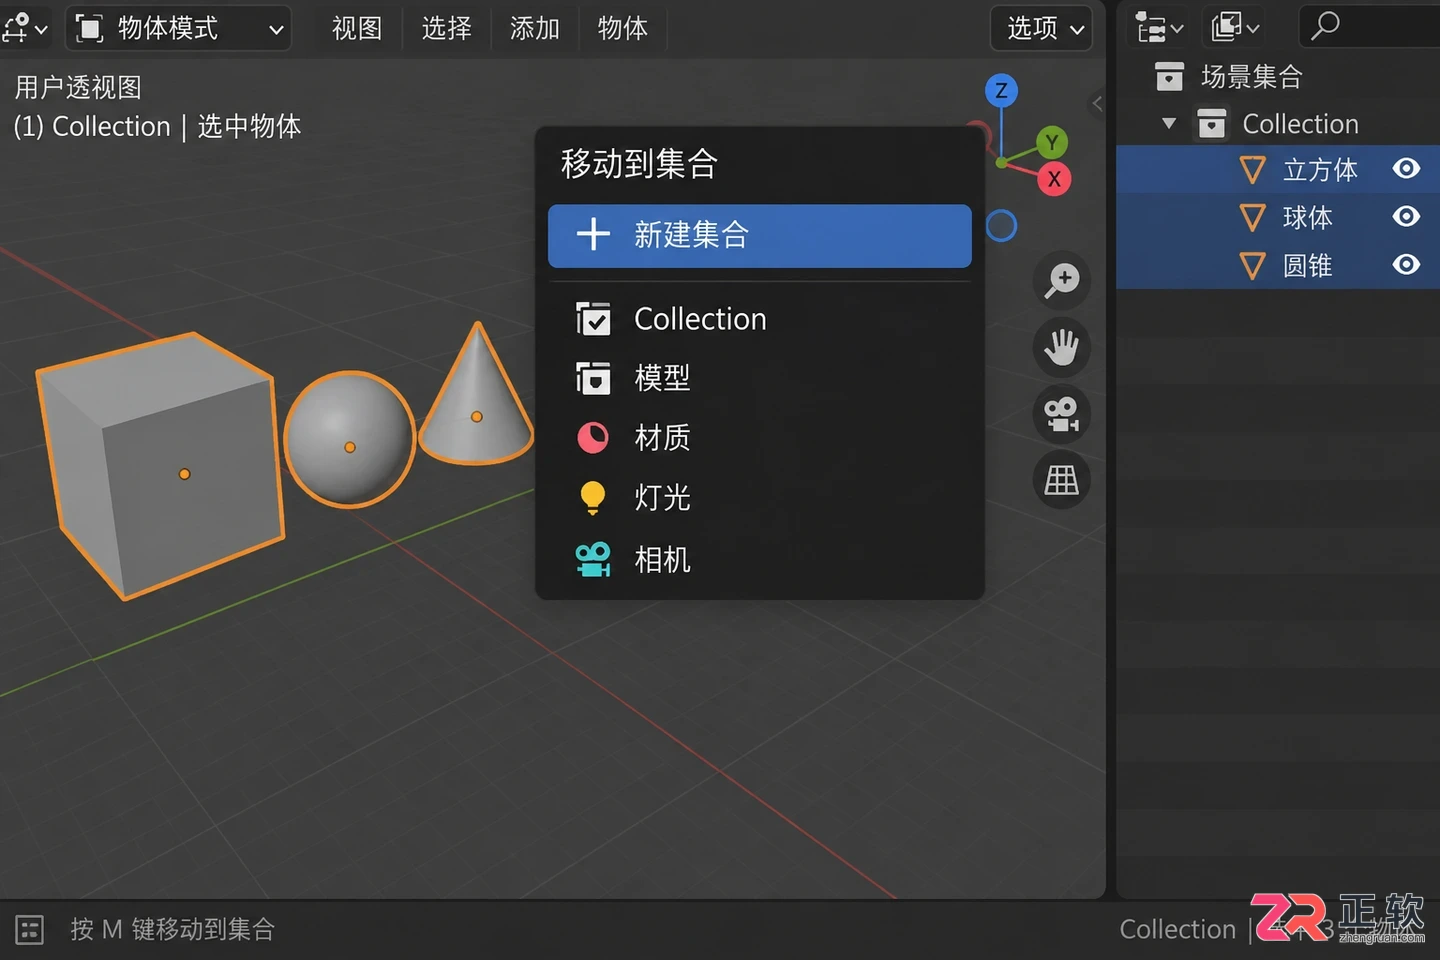Click the status bar icon beside 按 M 键移动到集合
Image resolution: width=1440 pixels, height=960 pixels.
[30, 930]
